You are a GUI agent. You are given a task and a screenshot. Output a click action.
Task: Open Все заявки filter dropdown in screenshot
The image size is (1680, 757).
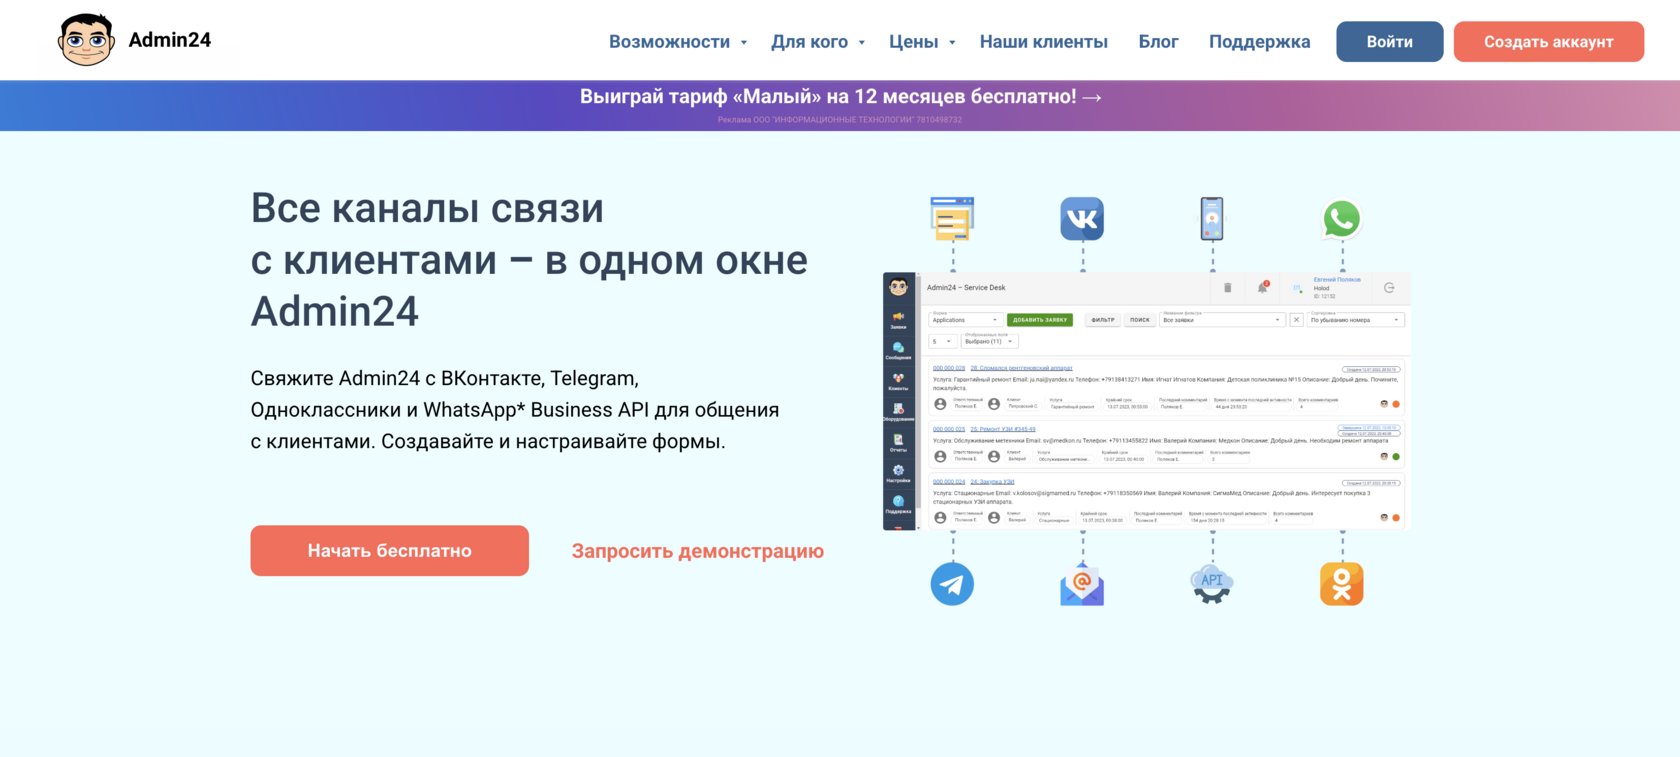(1221, 319)
